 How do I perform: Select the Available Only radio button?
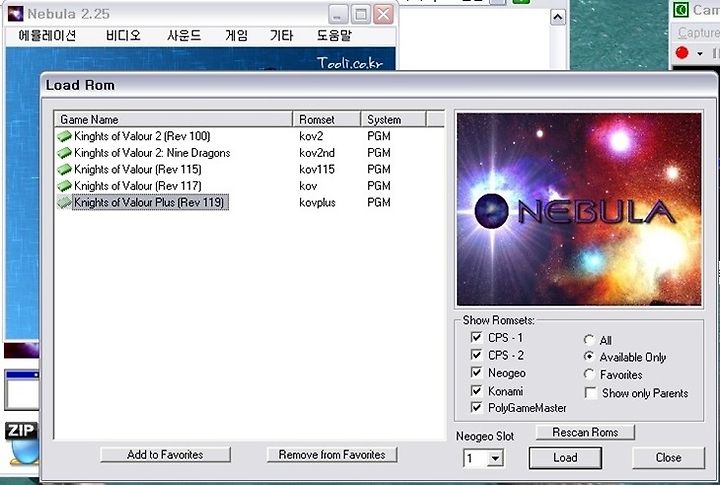point(589,357)
